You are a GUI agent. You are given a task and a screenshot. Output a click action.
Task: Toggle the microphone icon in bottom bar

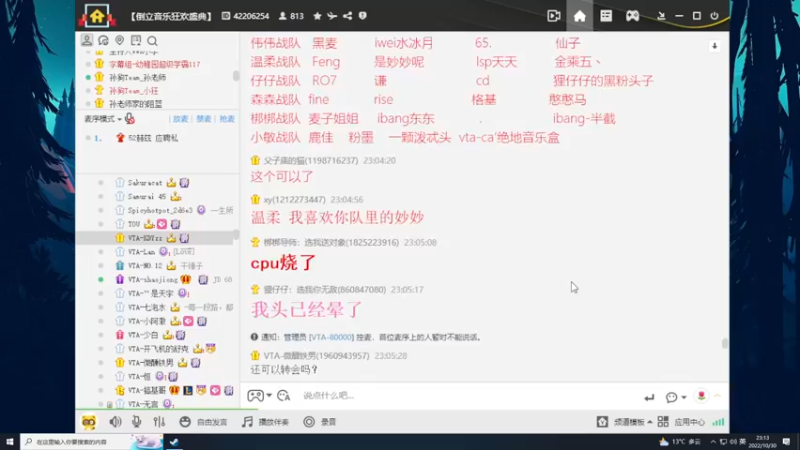(x=137, y=421)
